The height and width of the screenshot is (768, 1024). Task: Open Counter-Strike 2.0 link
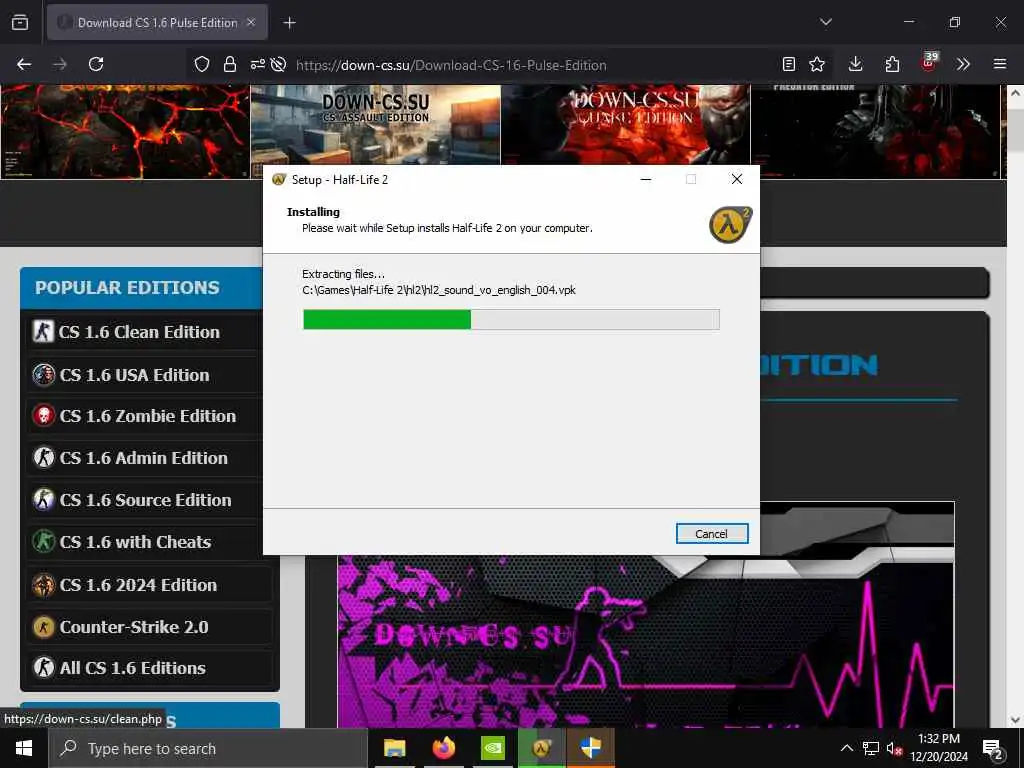pos(134,627)
